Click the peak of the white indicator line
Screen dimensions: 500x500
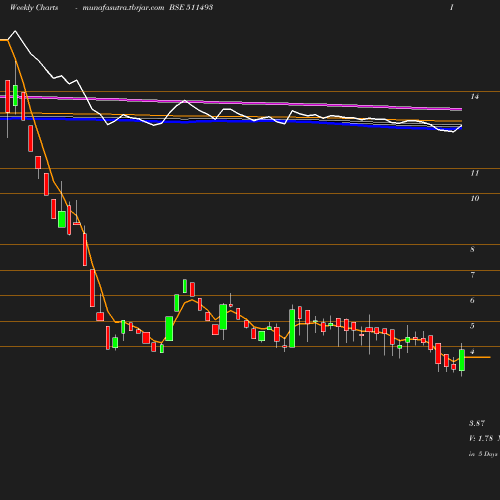click(15, 31)
